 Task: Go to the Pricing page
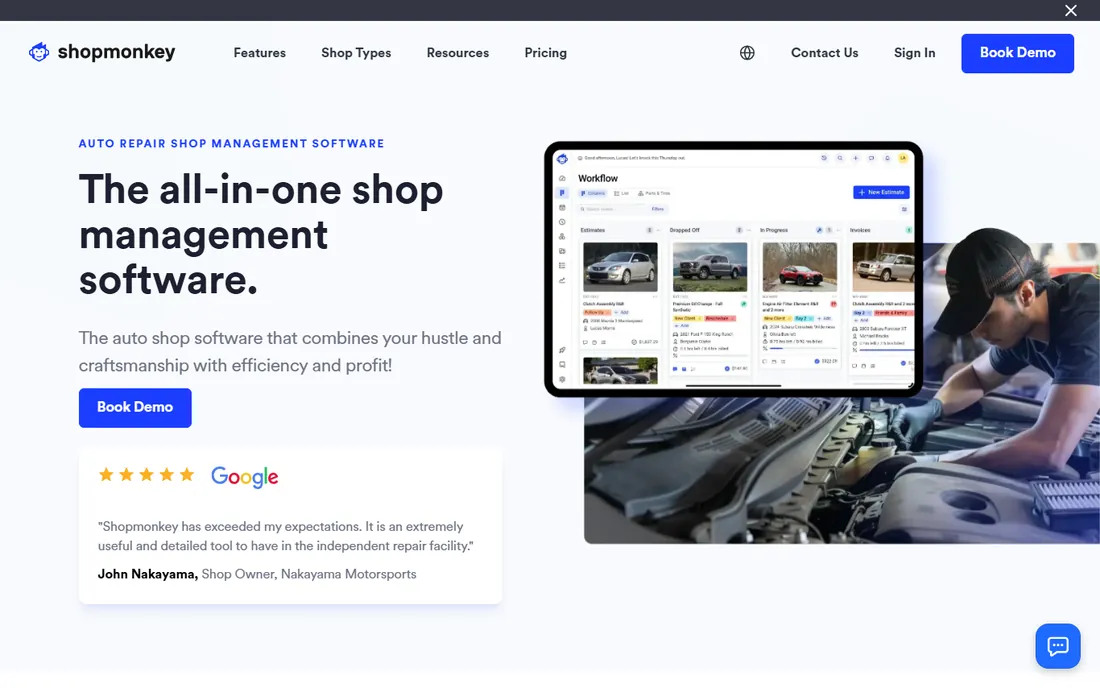coord(545,53)
